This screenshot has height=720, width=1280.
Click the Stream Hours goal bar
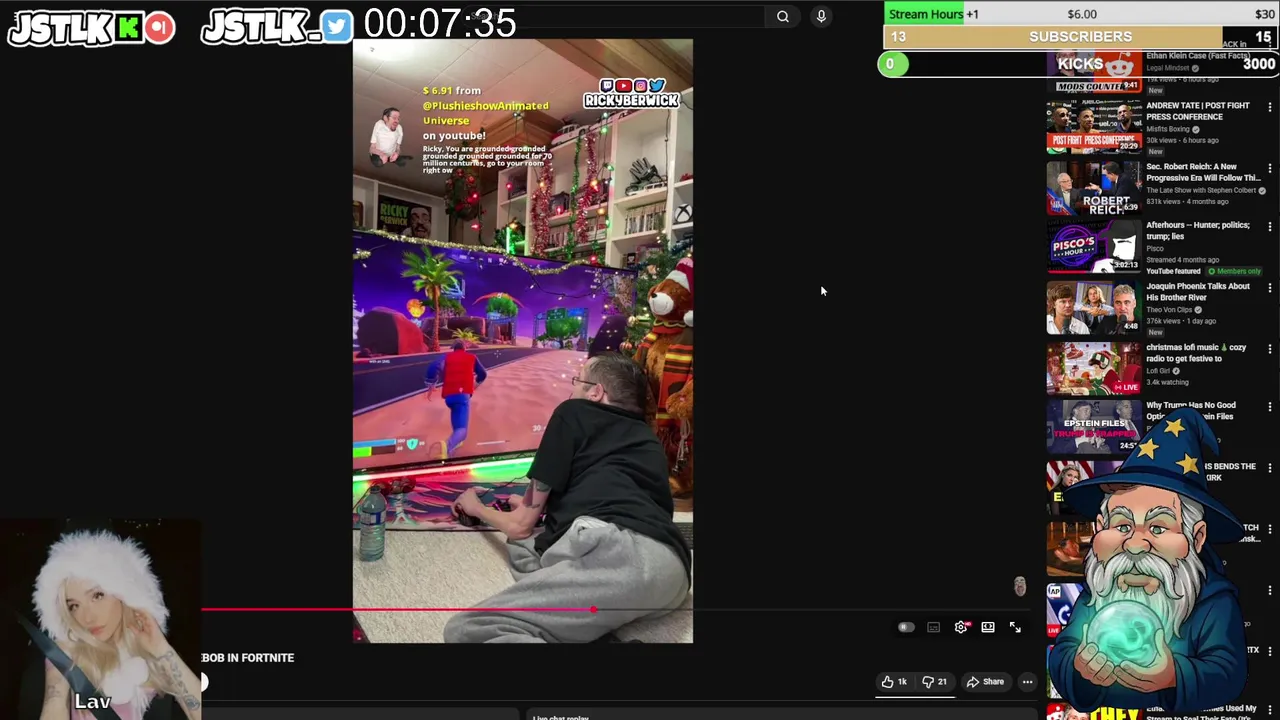click(x=1081, y=14)
